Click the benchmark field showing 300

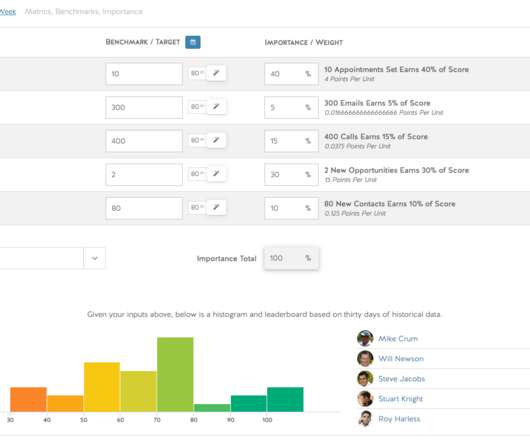pos(144,107)
